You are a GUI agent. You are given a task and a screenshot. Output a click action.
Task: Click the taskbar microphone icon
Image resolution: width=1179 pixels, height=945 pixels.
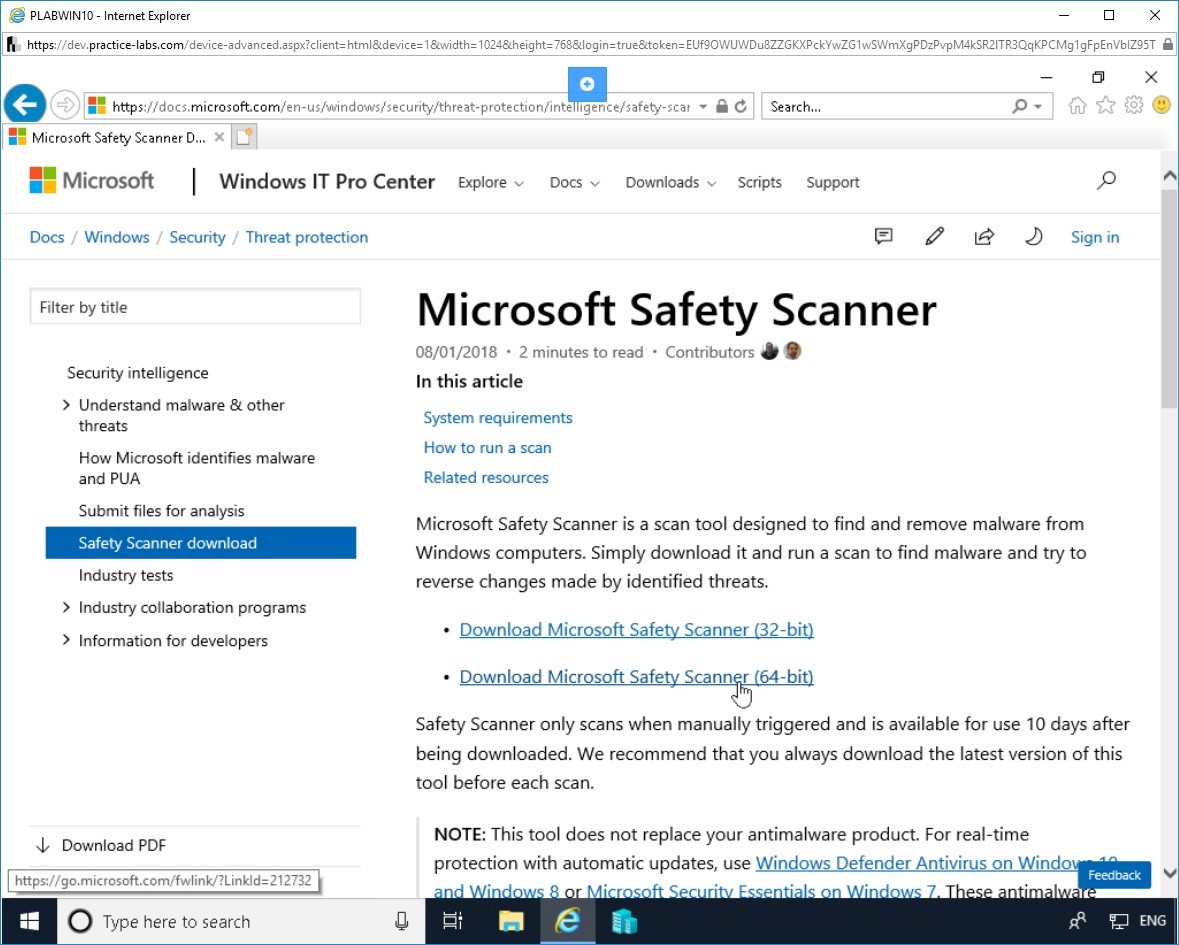402,921
